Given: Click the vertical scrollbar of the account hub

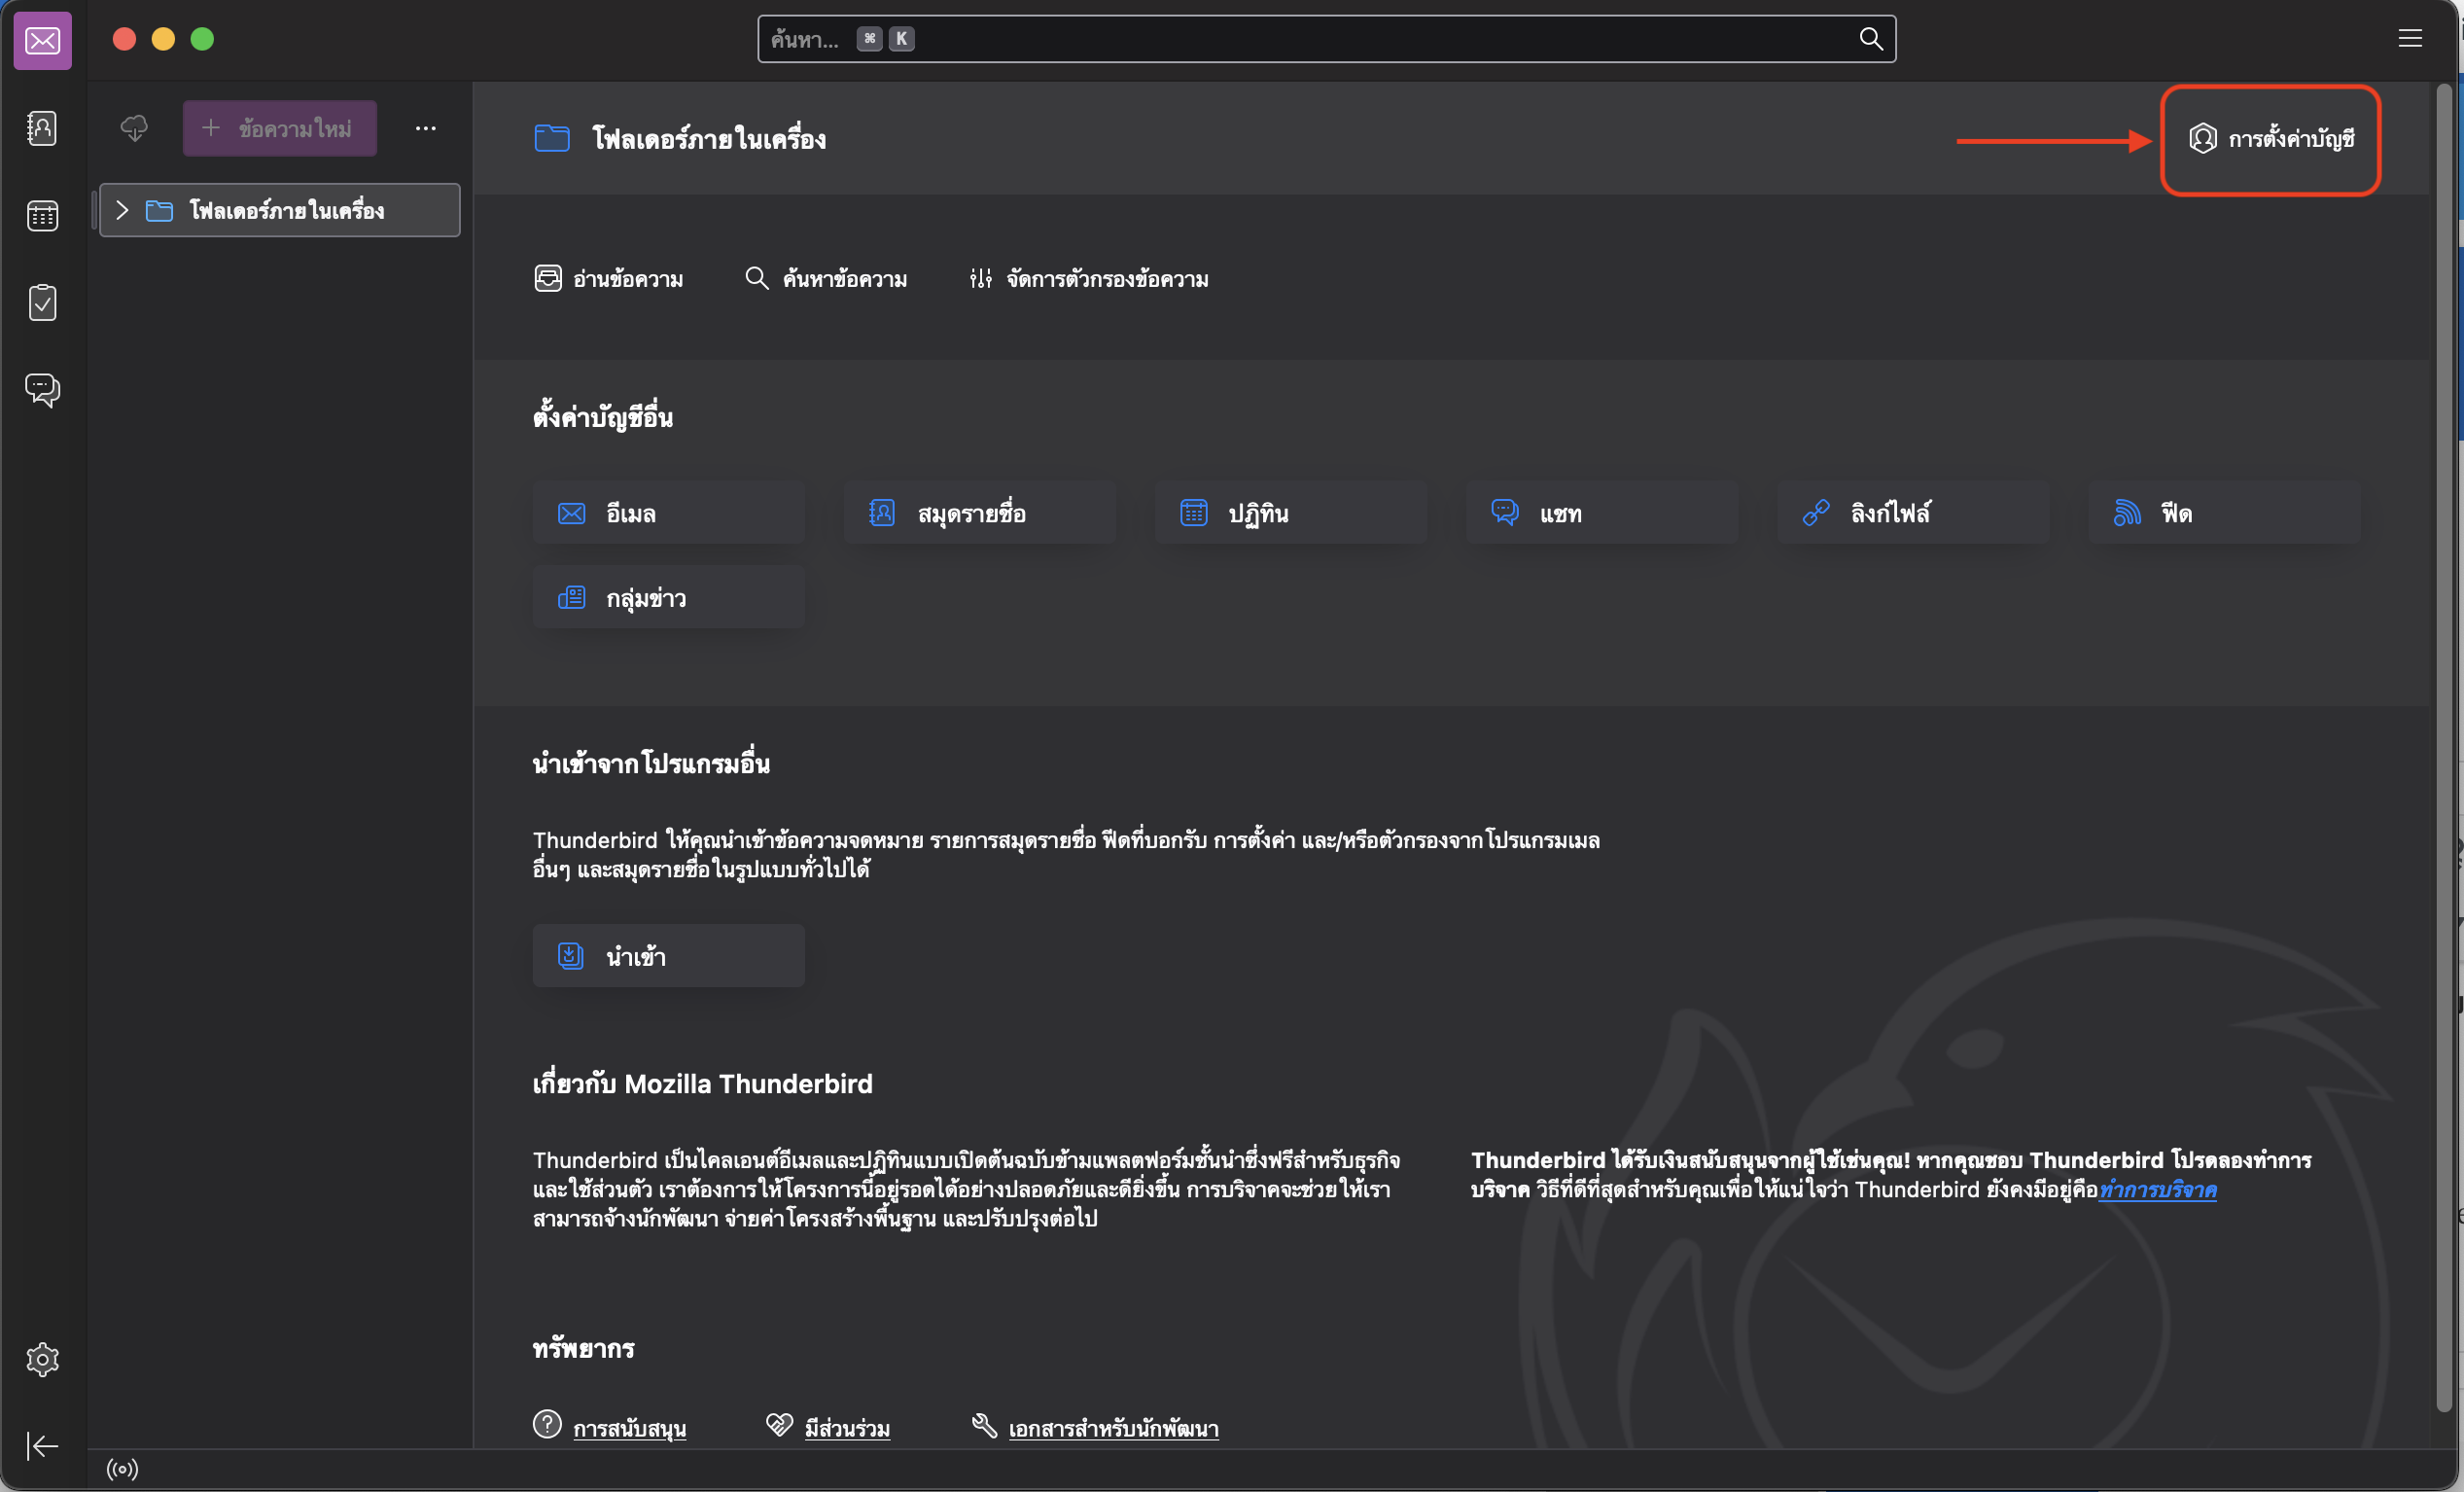Looking at the screenshot, I should pyautogui.click(x=2444, y=750).
